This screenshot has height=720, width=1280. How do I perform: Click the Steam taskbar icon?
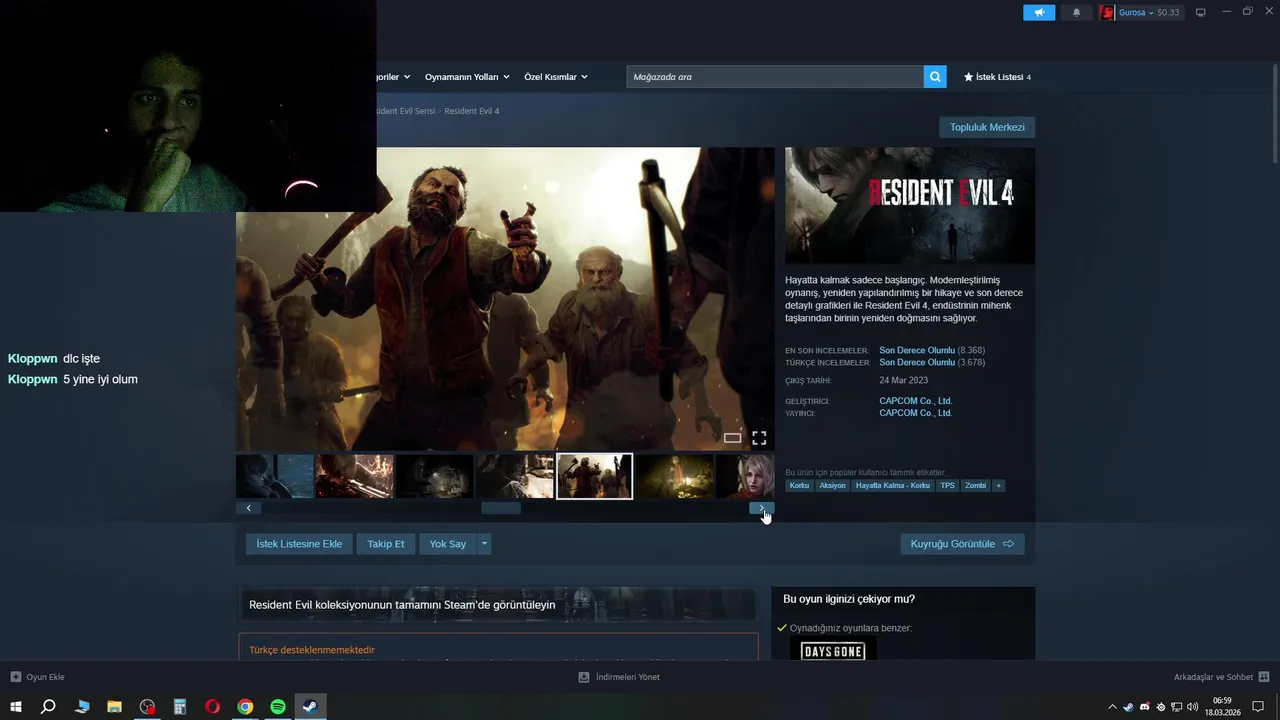[x=311, y=707]
